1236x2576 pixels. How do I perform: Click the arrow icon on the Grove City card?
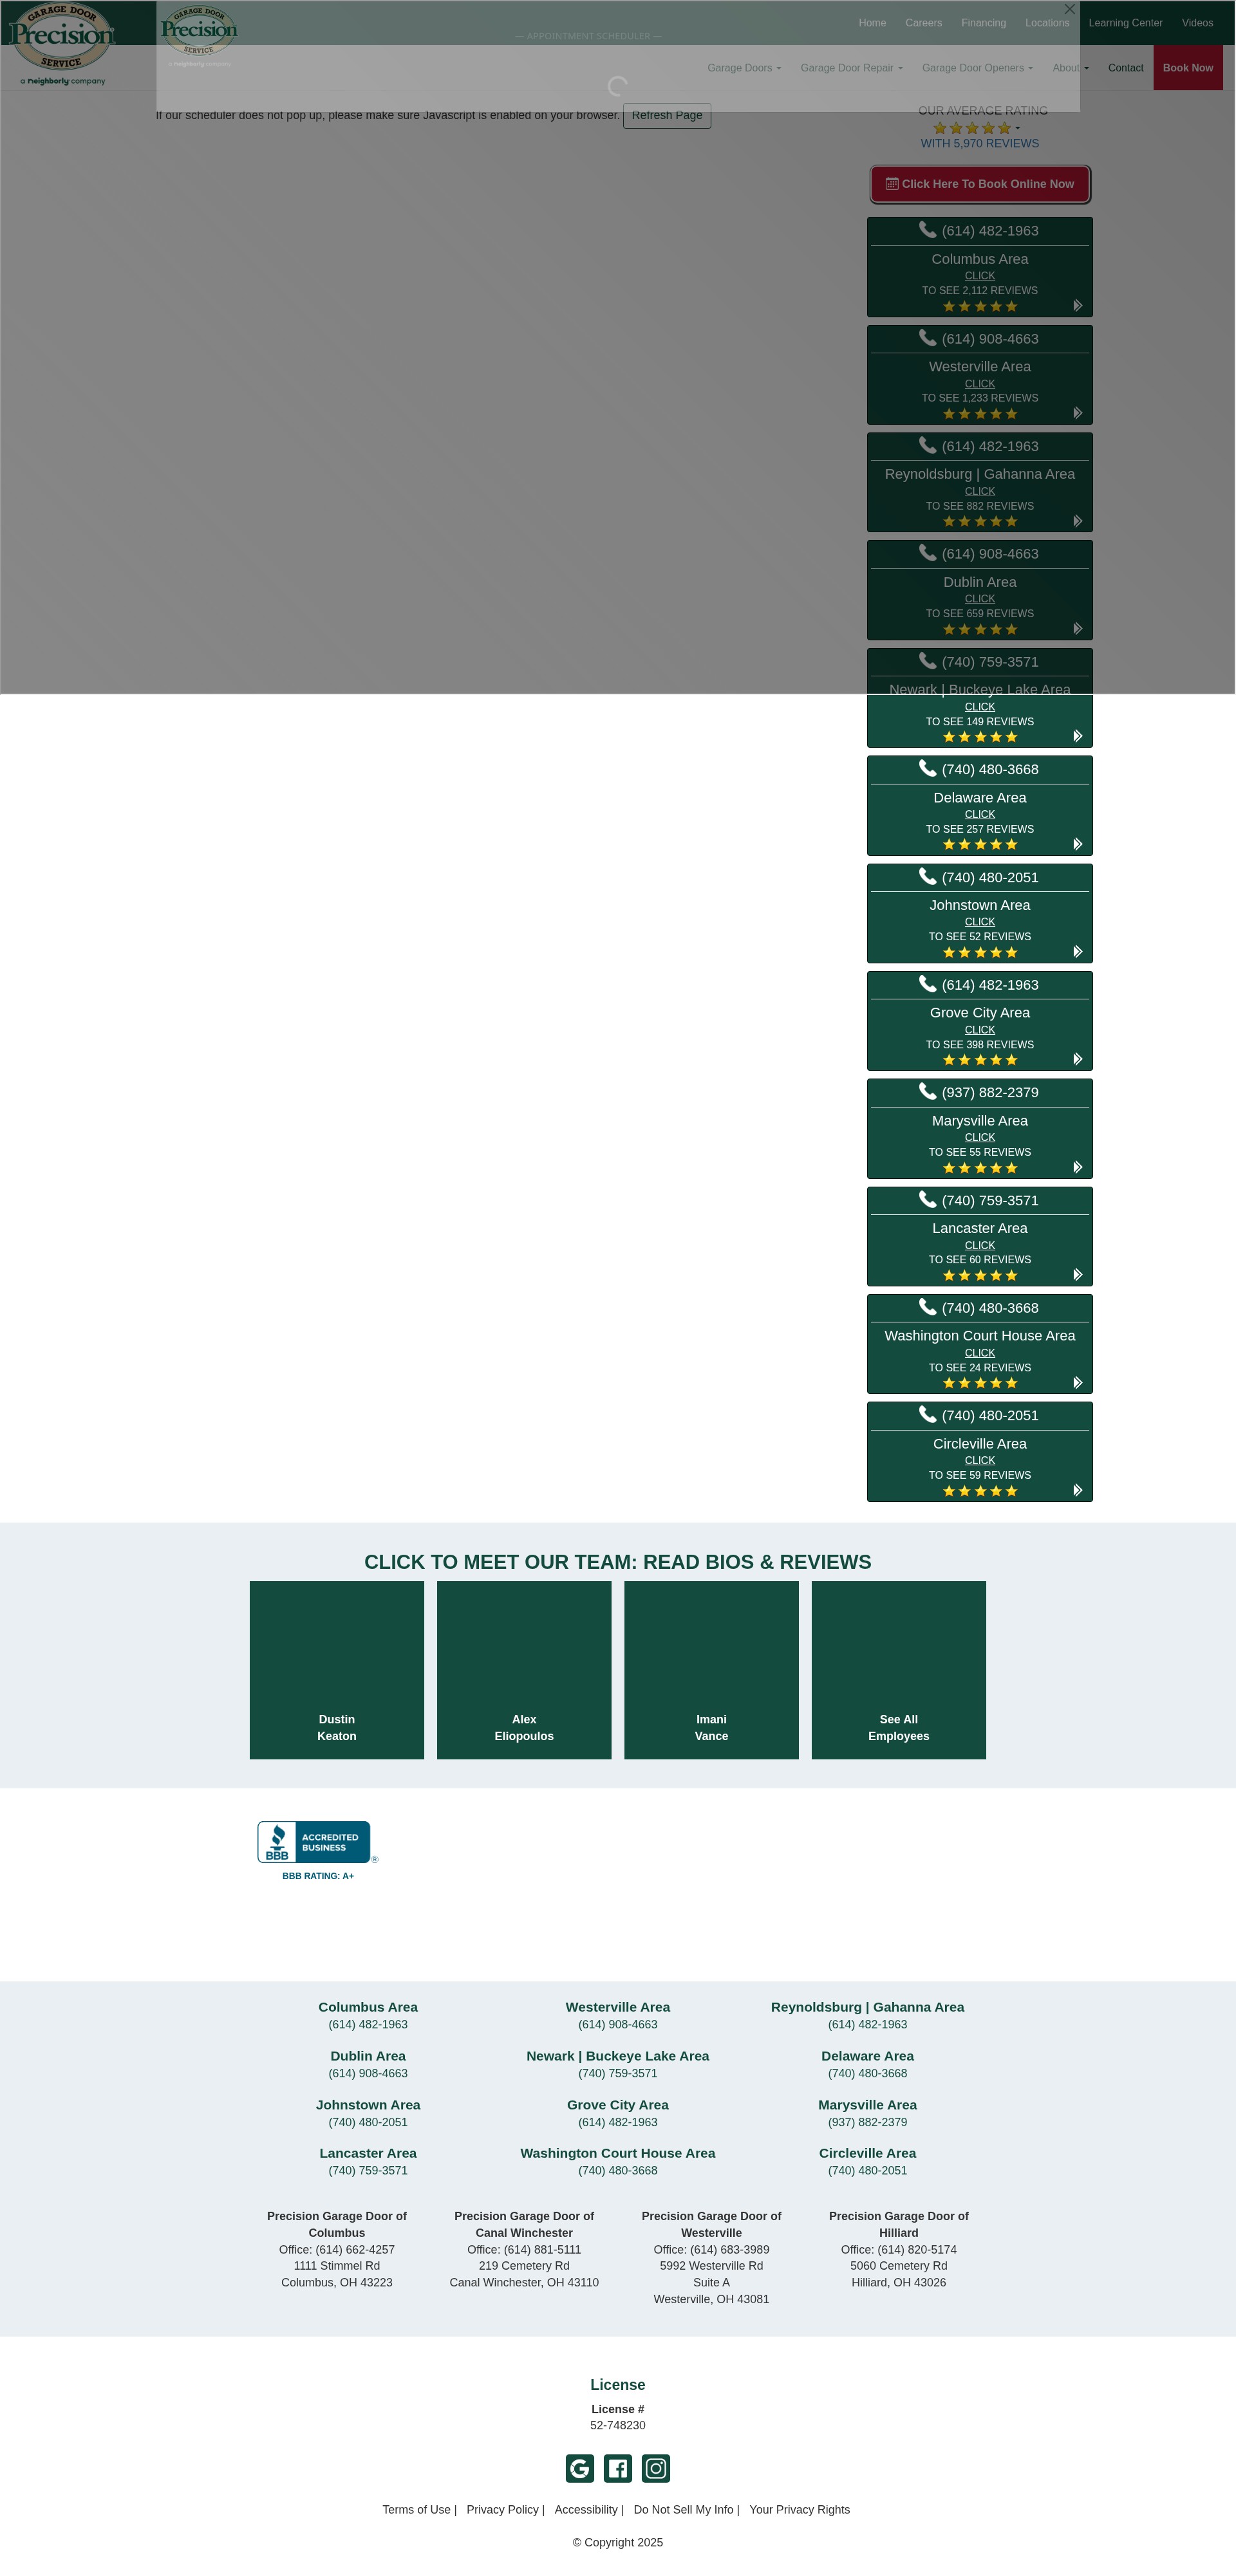click(x=1078, y=1059)
